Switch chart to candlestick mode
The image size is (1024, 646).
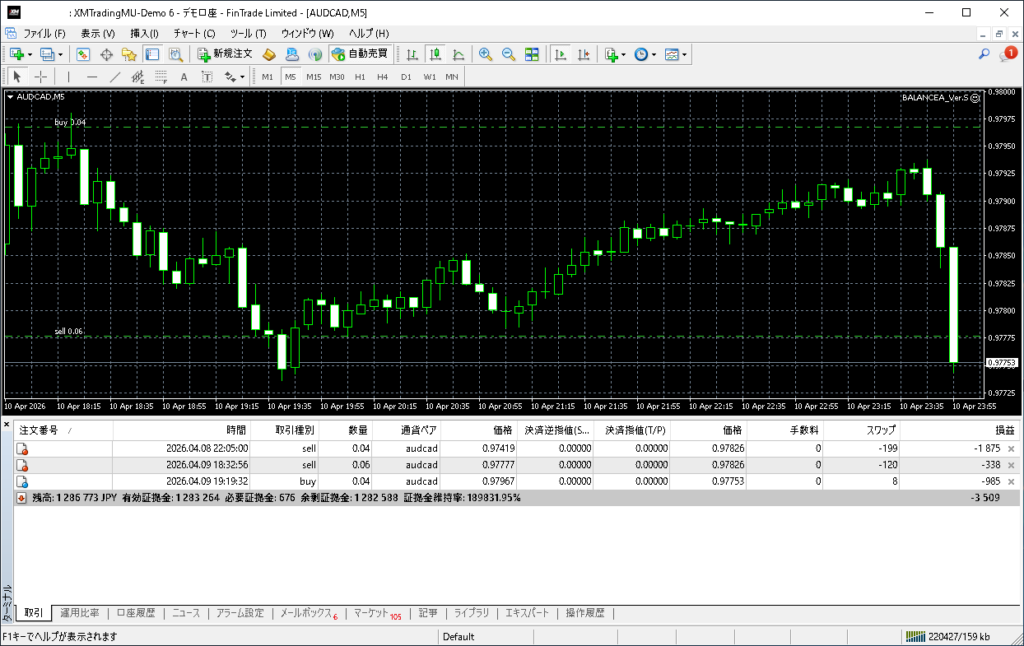435,54
